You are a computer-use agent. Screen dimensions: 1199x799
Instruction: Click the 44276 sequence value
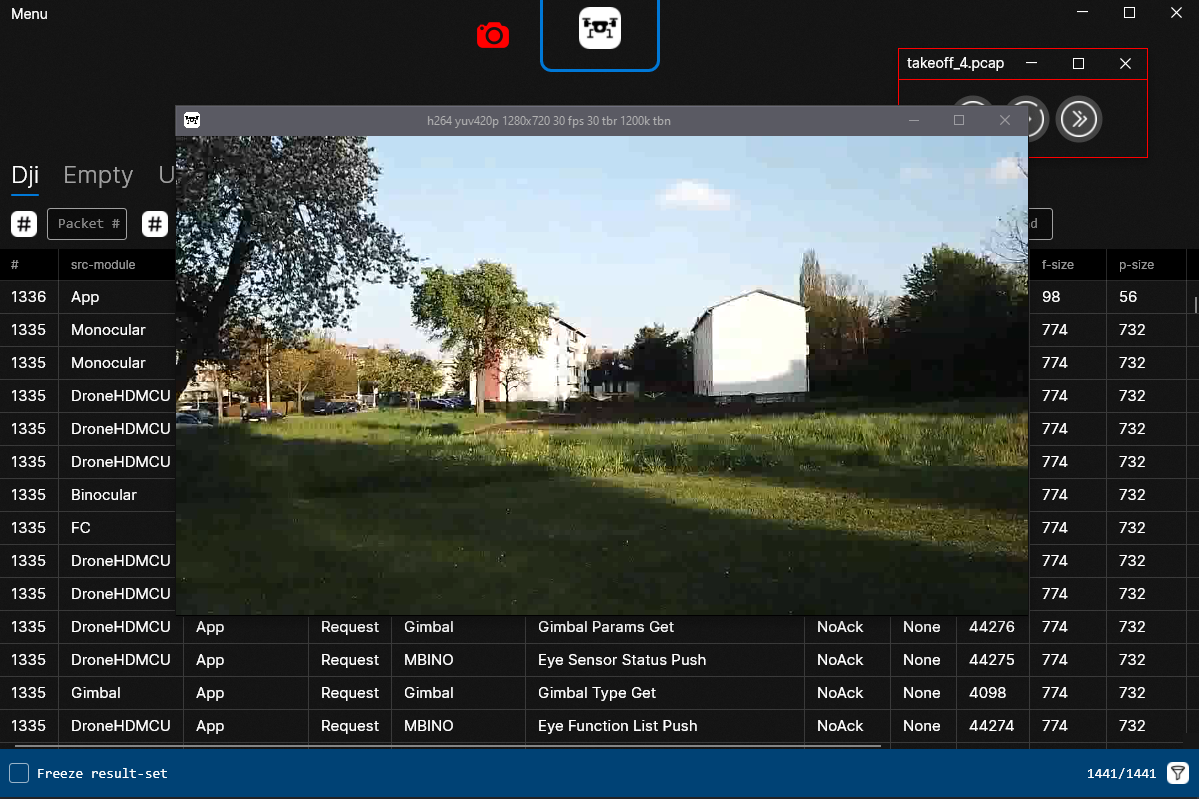tap(992, 627)
